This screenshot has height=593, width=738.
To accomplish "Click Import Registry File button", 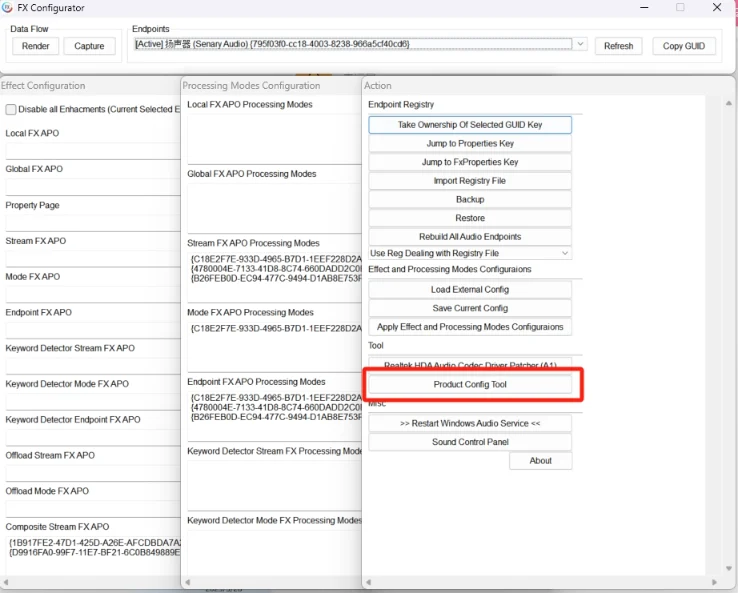I will [x=470, y=181].
